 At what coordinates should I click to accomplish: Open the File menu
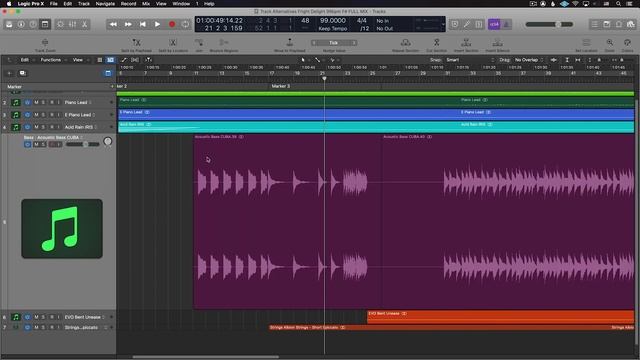[x=53, y=4]
